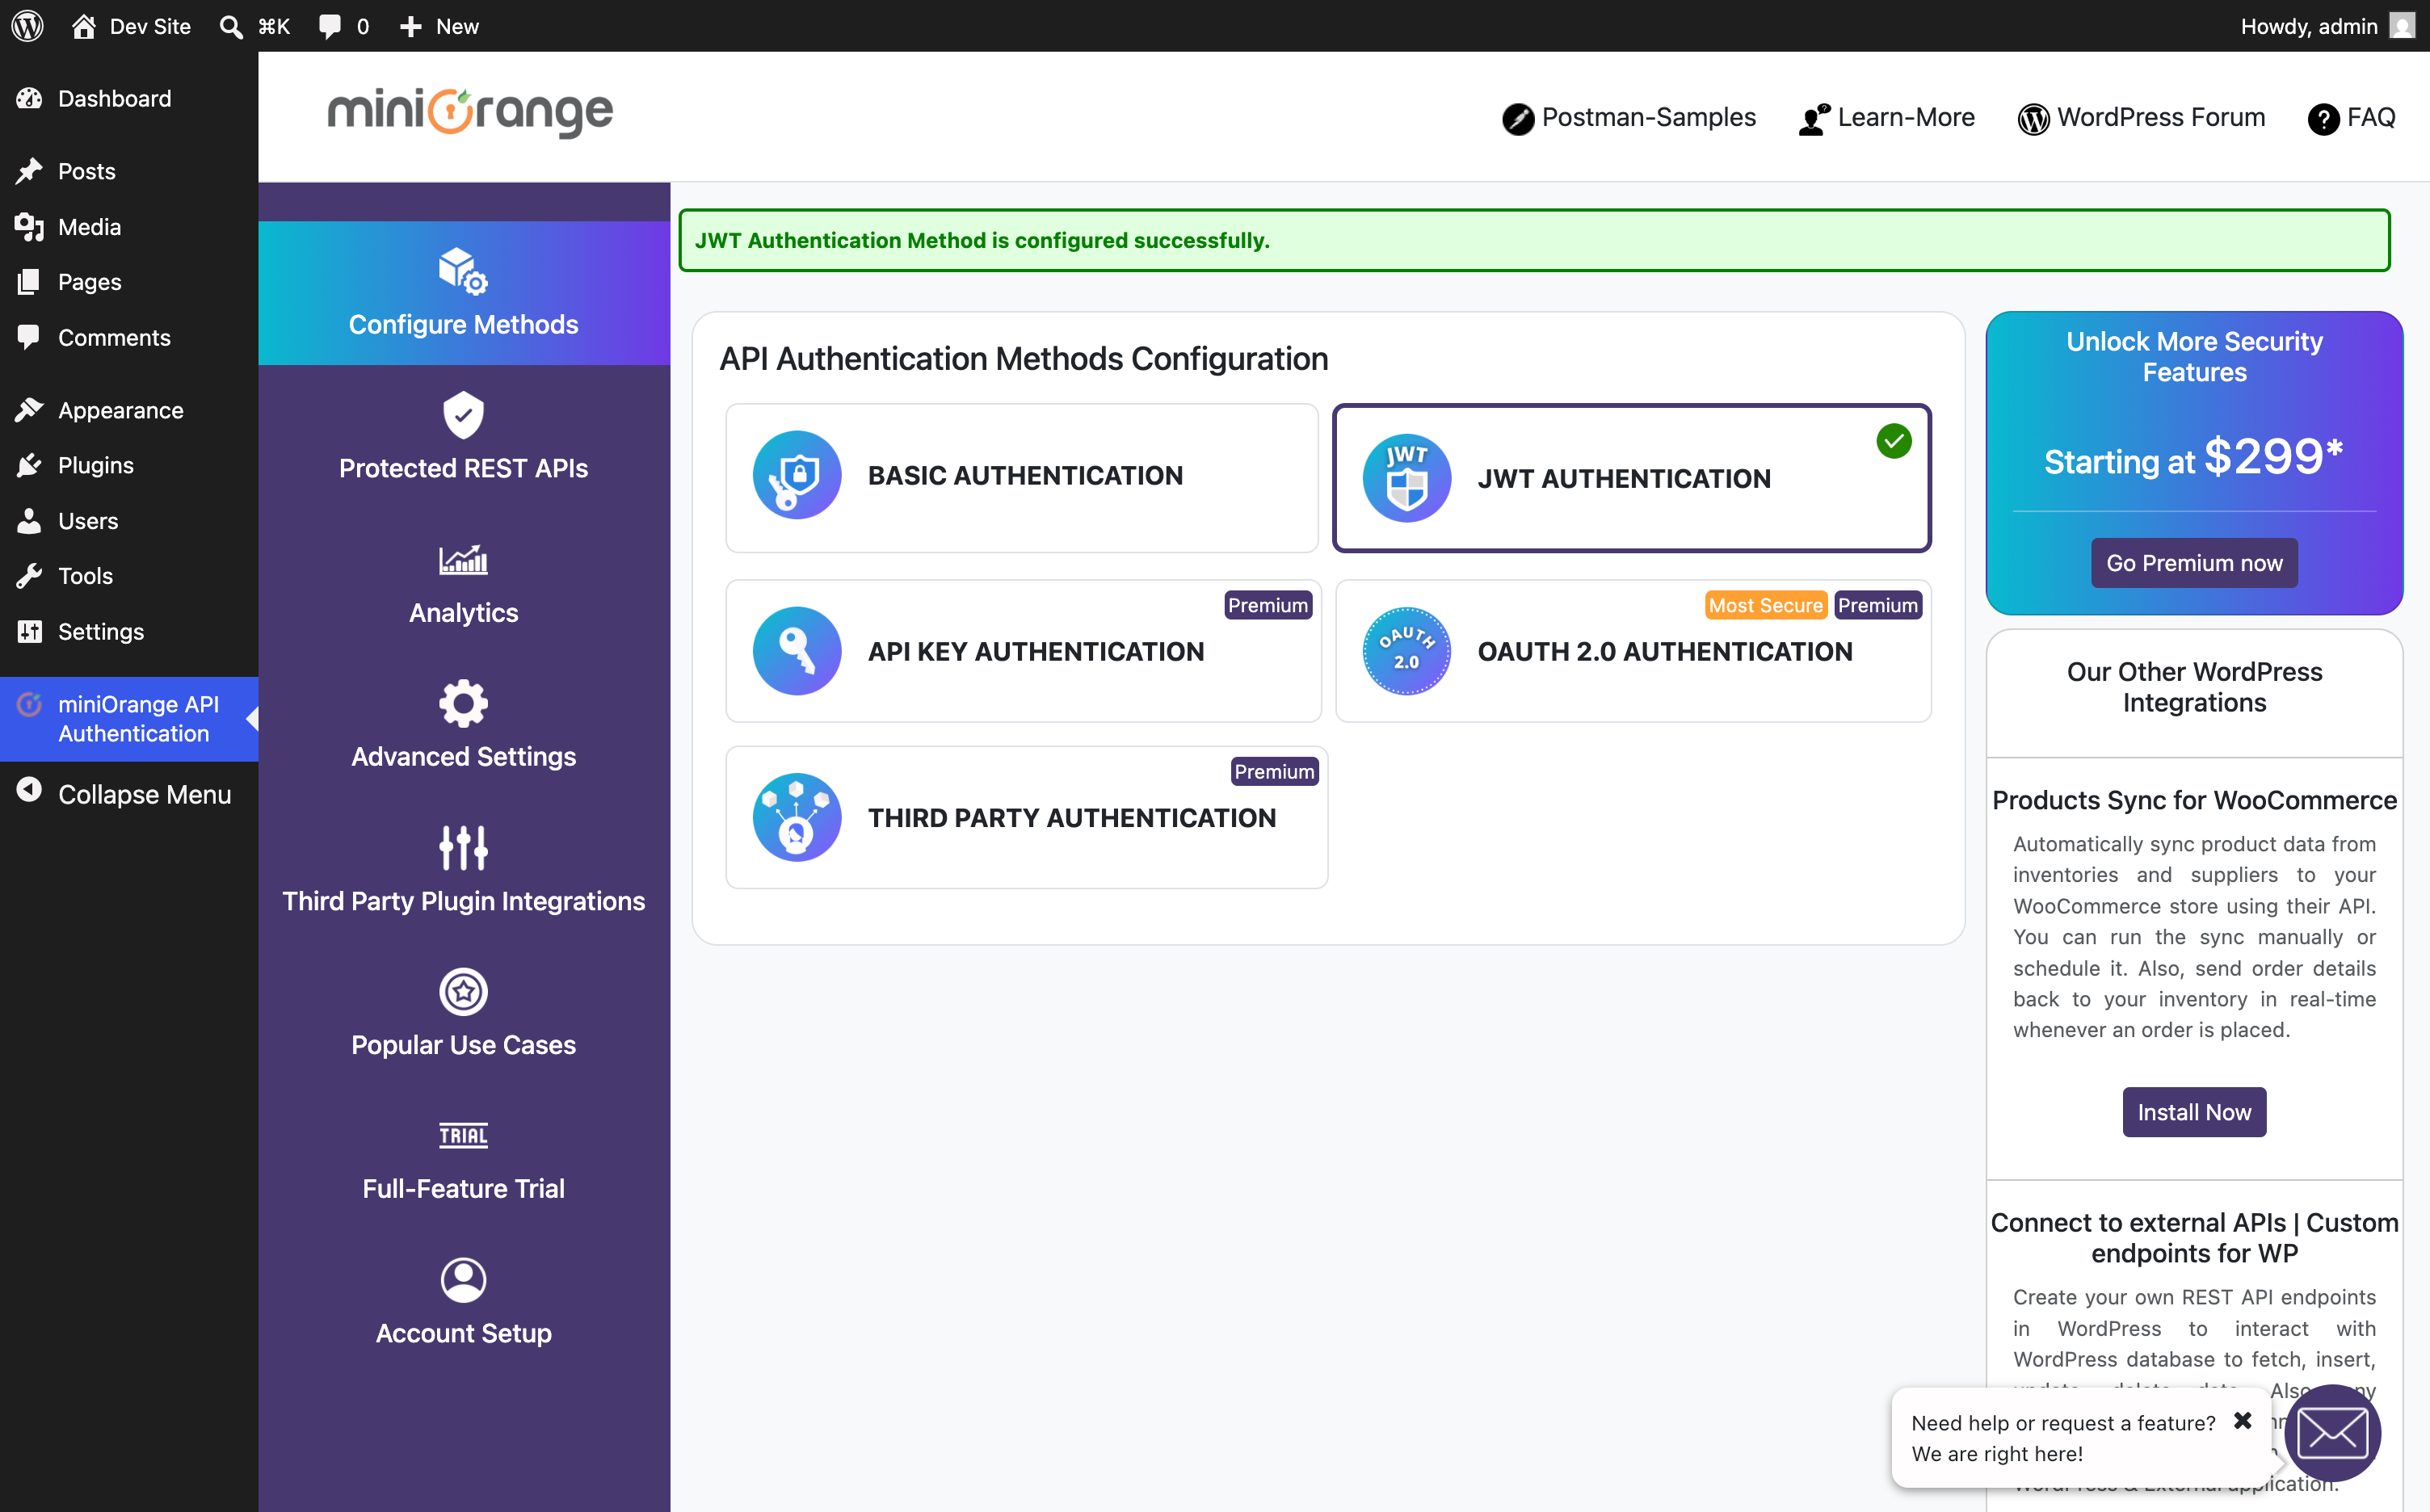2430x1512 pixels.
Task: Click the Third Party Authentication icon
Action: coord(797,817)
